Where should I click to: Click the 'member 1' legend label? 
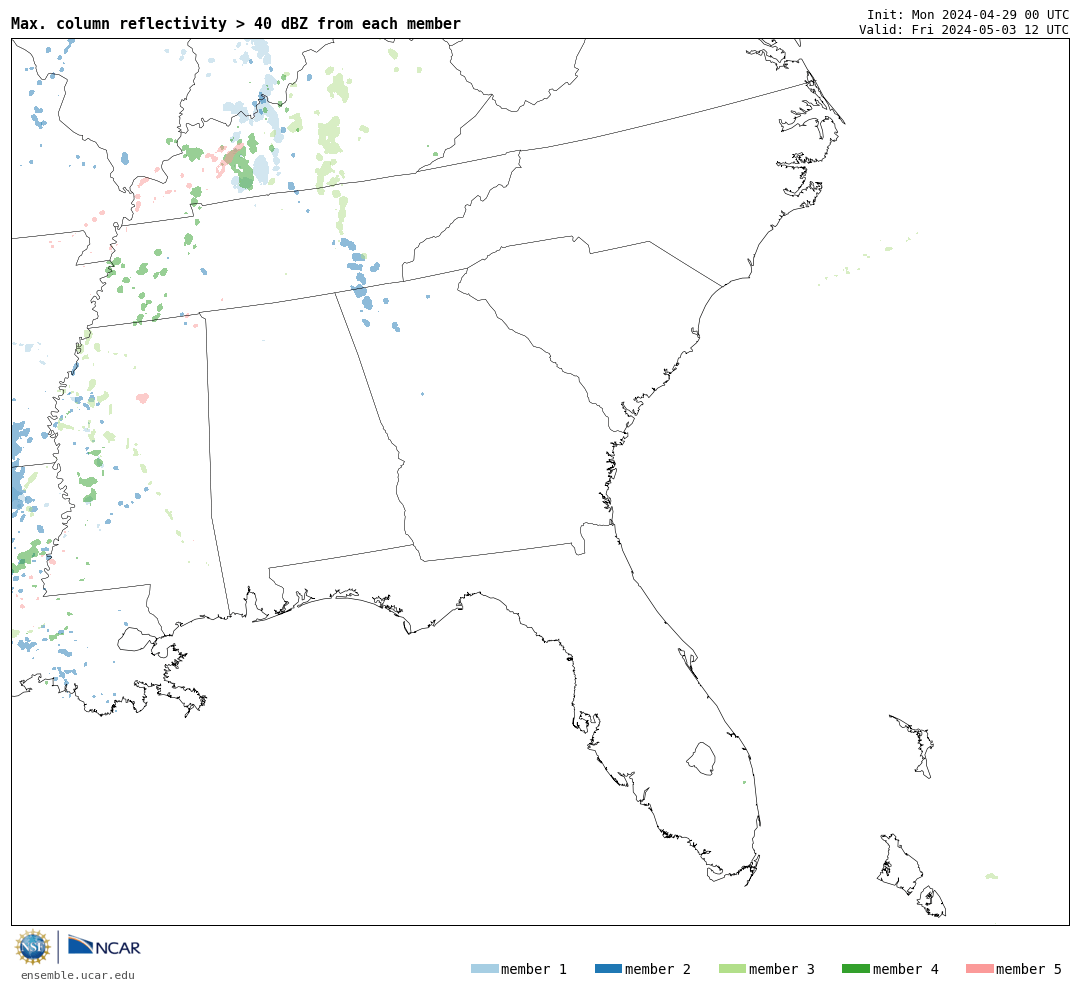click(x=534, y=969)
